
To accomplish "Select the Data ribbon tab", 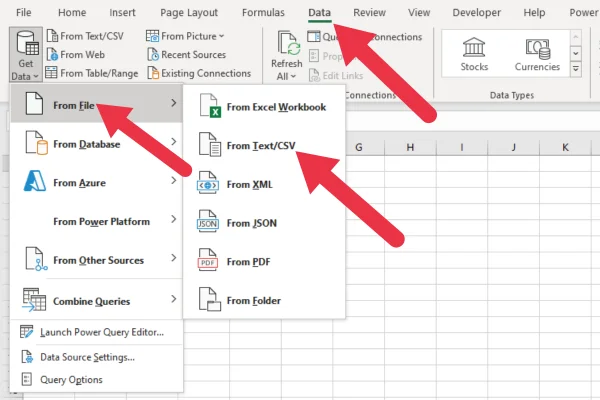I will (x=320, y=13).
